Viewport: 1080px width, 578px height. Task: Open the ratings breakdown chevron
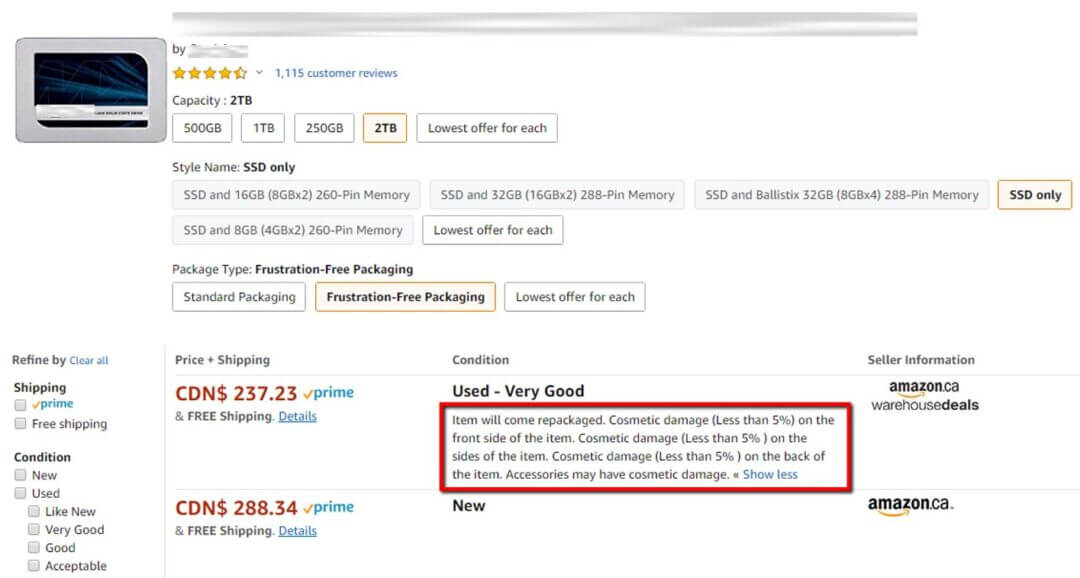pyautogui.click(x=259, y=73)
